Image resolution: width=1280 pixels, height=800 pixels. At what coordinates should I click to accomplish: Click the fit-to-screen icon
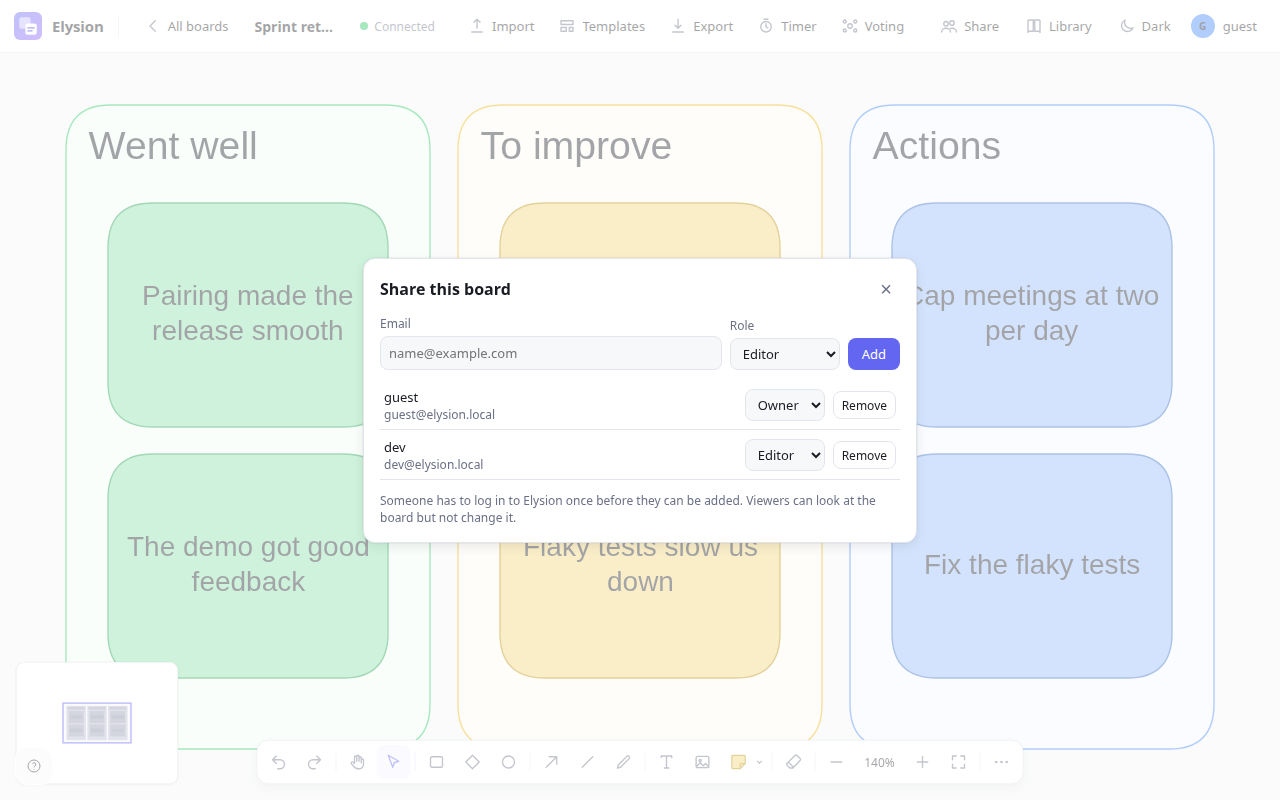(x=958, y=762)
